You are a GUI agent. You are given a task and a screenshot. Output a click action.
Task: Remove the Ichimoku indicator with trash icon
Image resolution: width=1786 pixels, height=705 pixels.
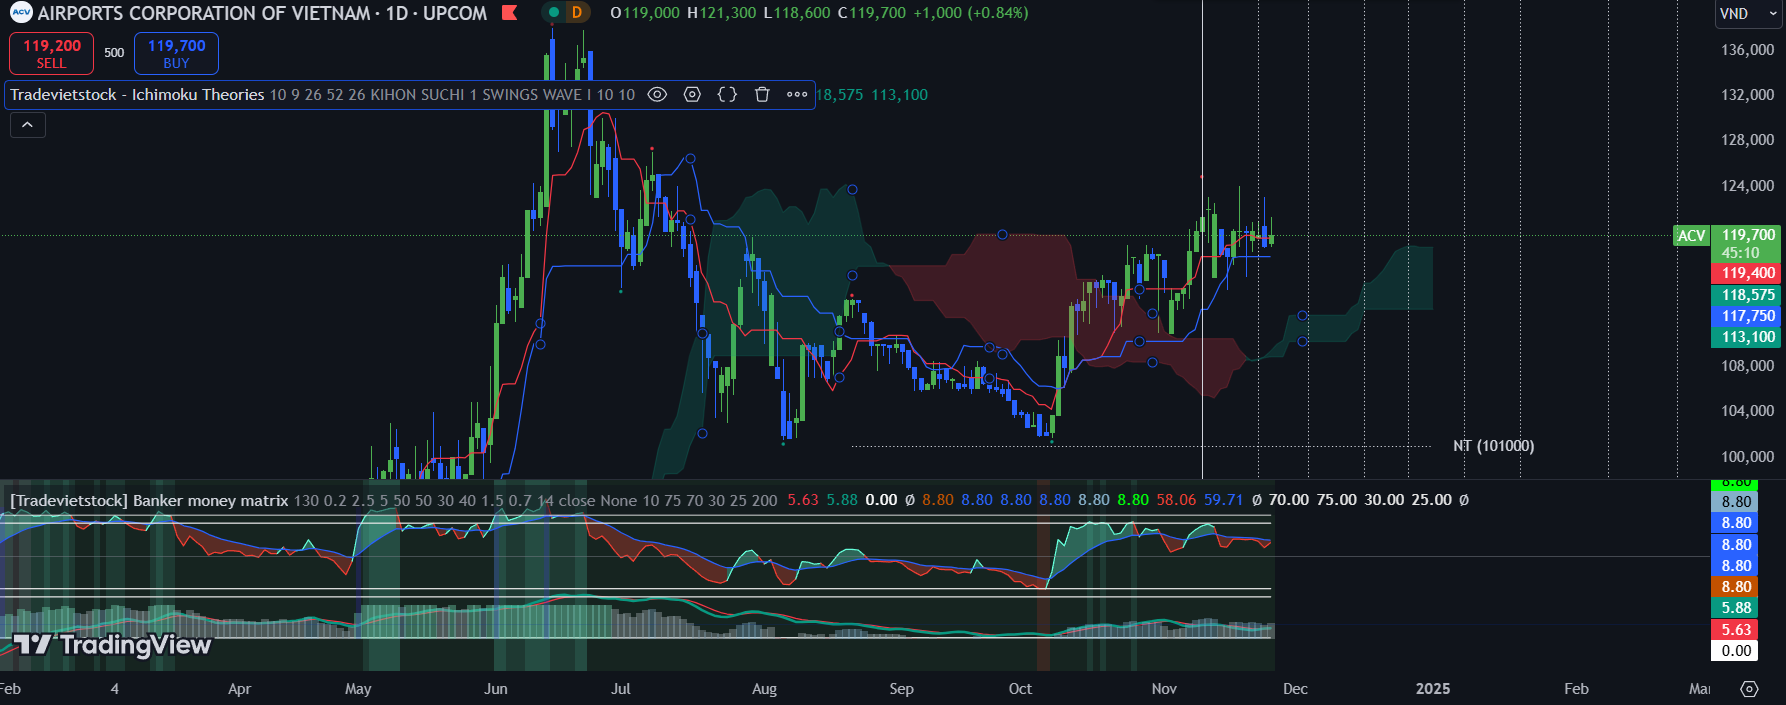click(762, 95)
